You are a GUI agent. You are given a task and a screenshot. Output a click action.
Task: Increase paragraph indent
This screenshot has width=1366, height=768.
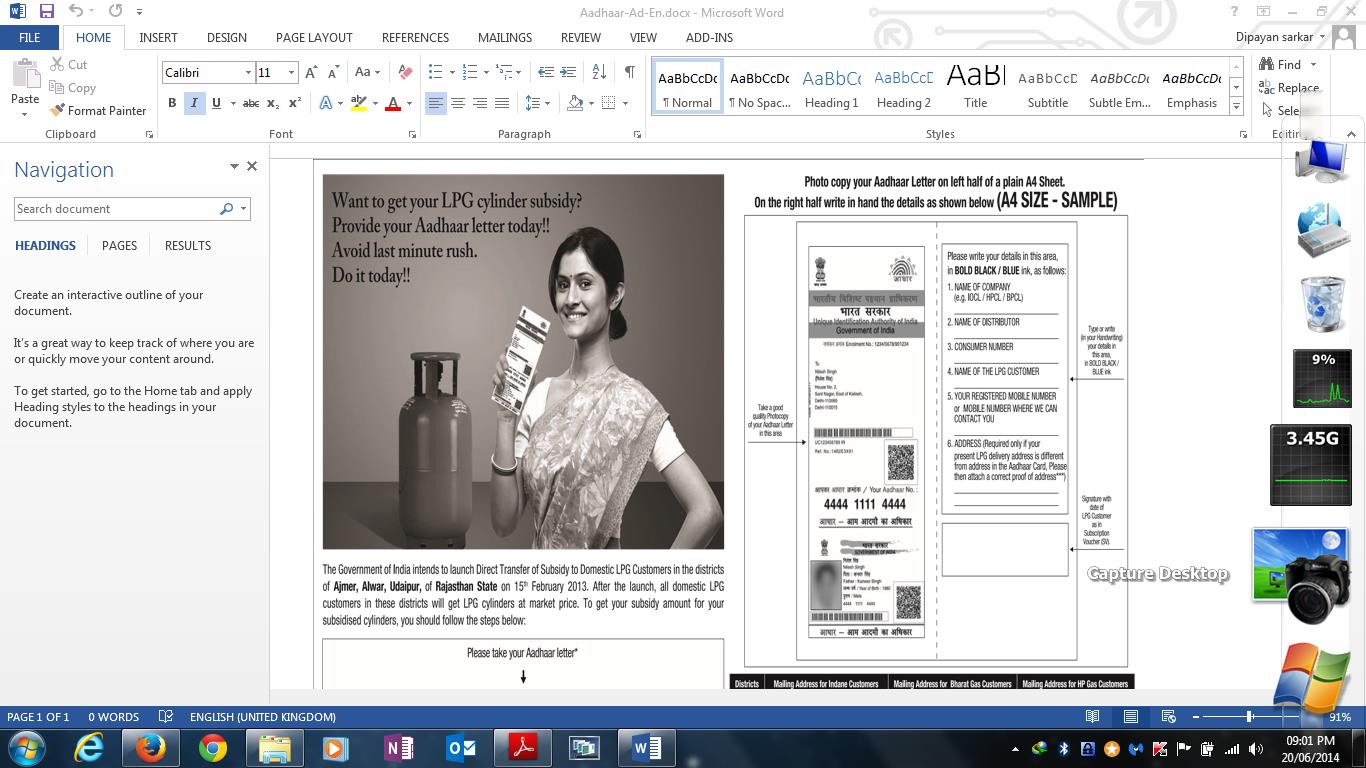click(x=568, y=72)
